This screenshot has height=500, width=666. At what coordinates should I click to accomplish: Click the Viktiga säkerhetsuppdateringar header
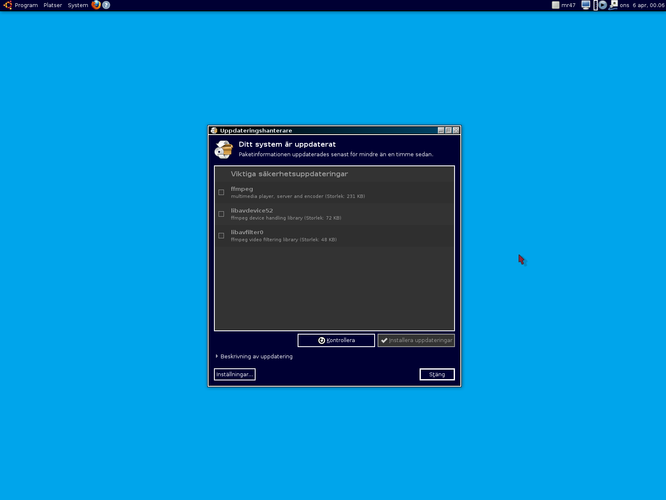(x=289, y=174)
